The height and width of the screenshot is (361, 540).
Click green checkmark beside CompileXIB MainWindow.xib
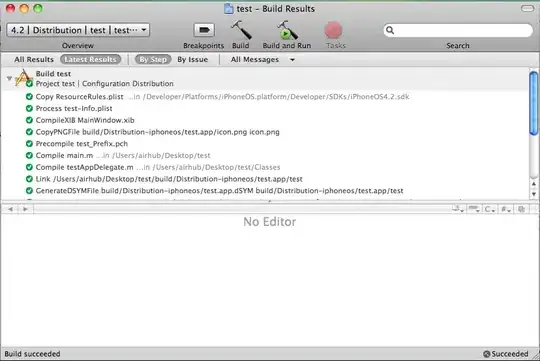click(x=29, y=120)
